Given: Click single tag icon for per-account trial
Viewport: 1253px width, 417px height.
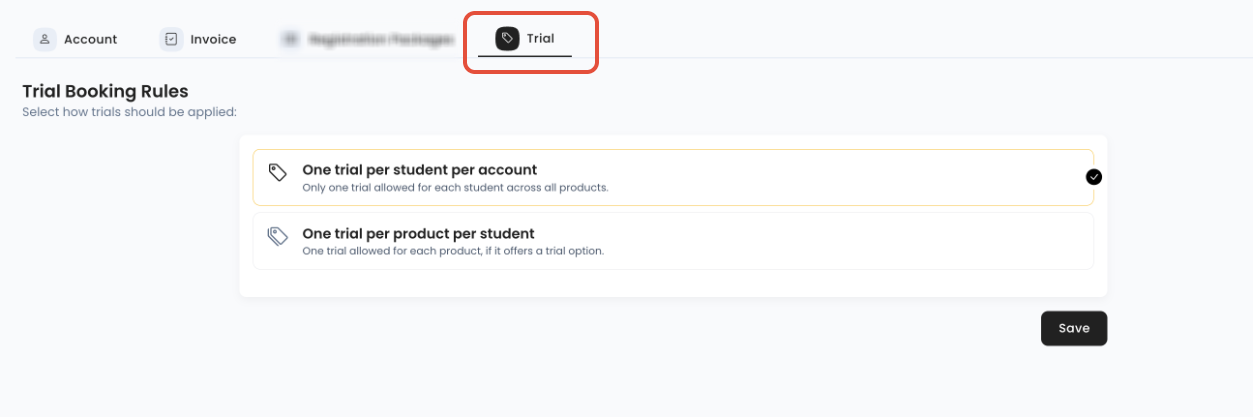Looking at the screenshot, I should 278,171.
